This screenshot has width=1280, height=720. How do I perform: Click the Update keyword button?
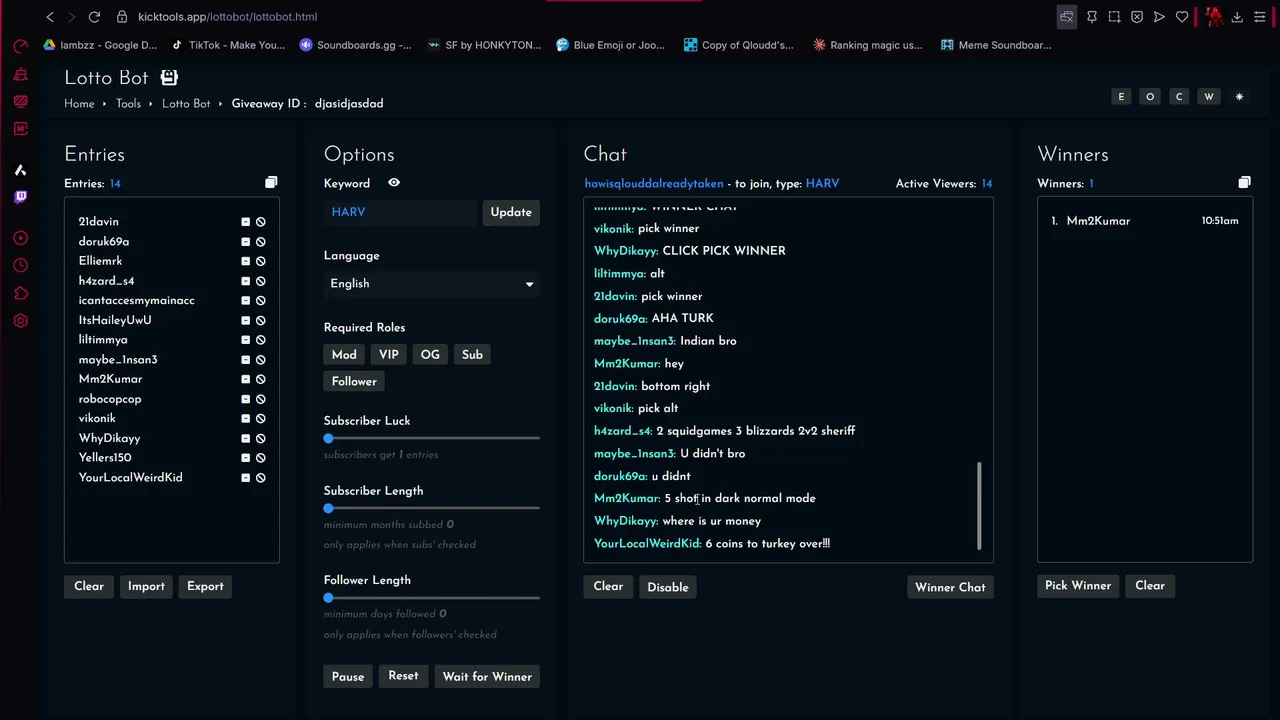tap(511, 212)
